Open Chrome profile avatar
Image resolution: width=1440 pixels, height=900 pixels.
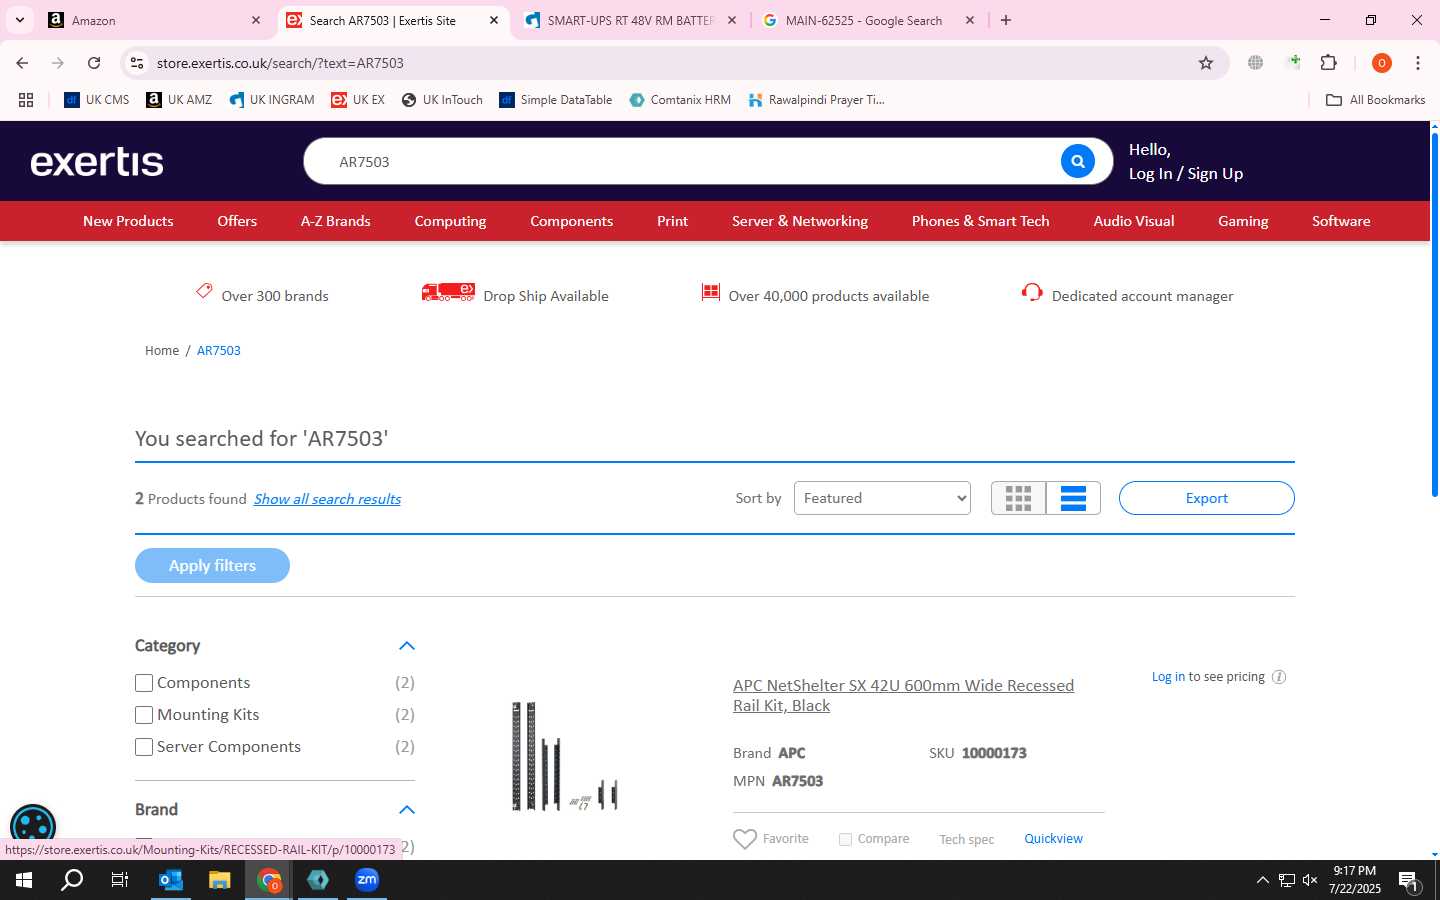pyautogui.click(x=1382, y=63)
